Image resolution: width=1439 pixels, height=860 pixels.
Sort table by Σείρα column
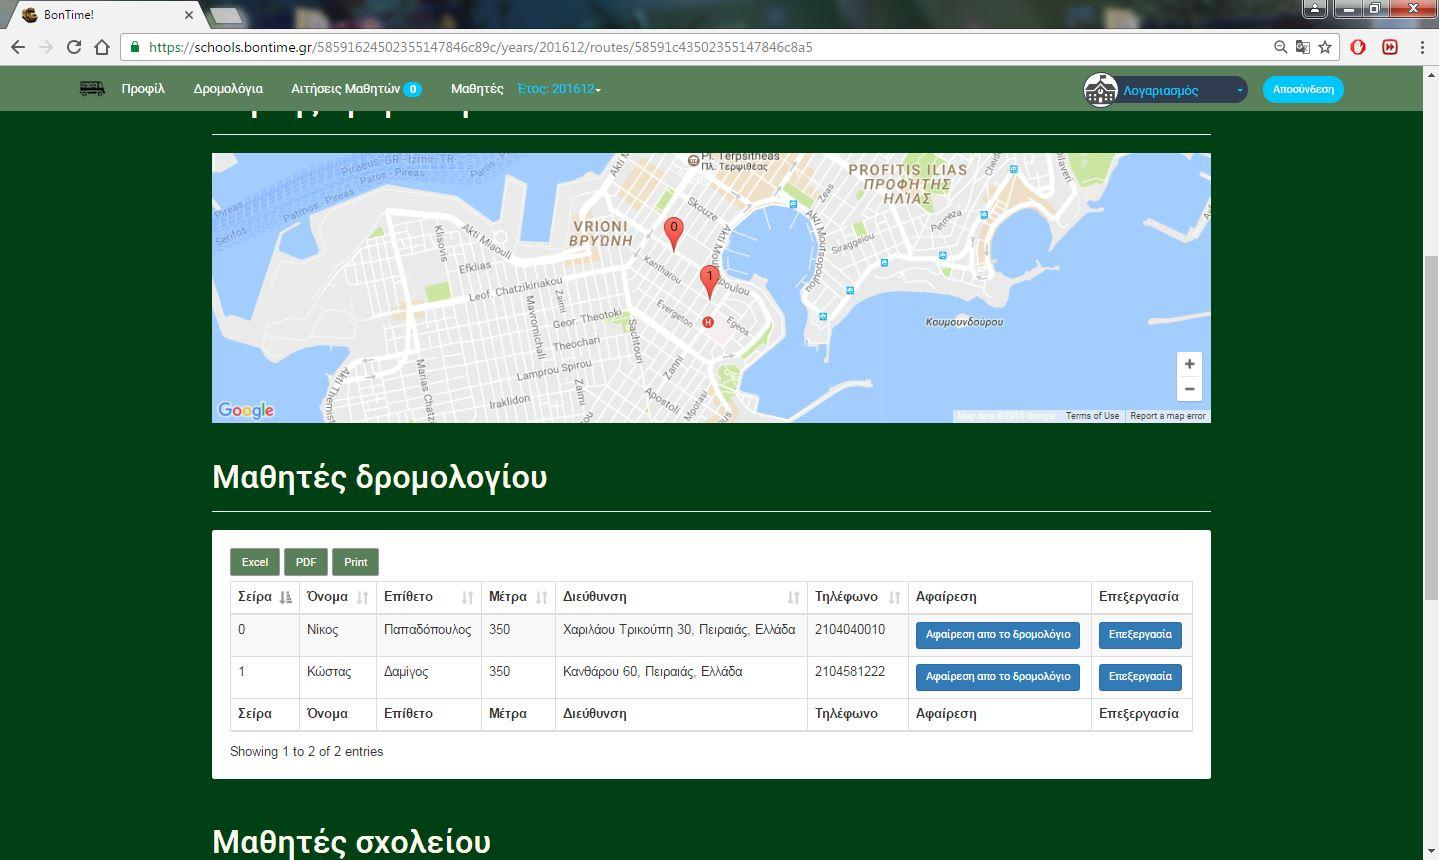tap(265, 597)
